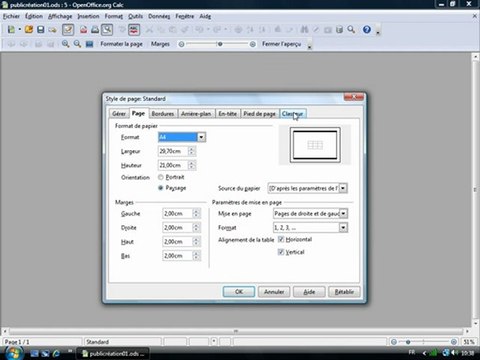The image size is (480, 360).
Task: Switch to the Bordures tab
Action: pos(163,114)
